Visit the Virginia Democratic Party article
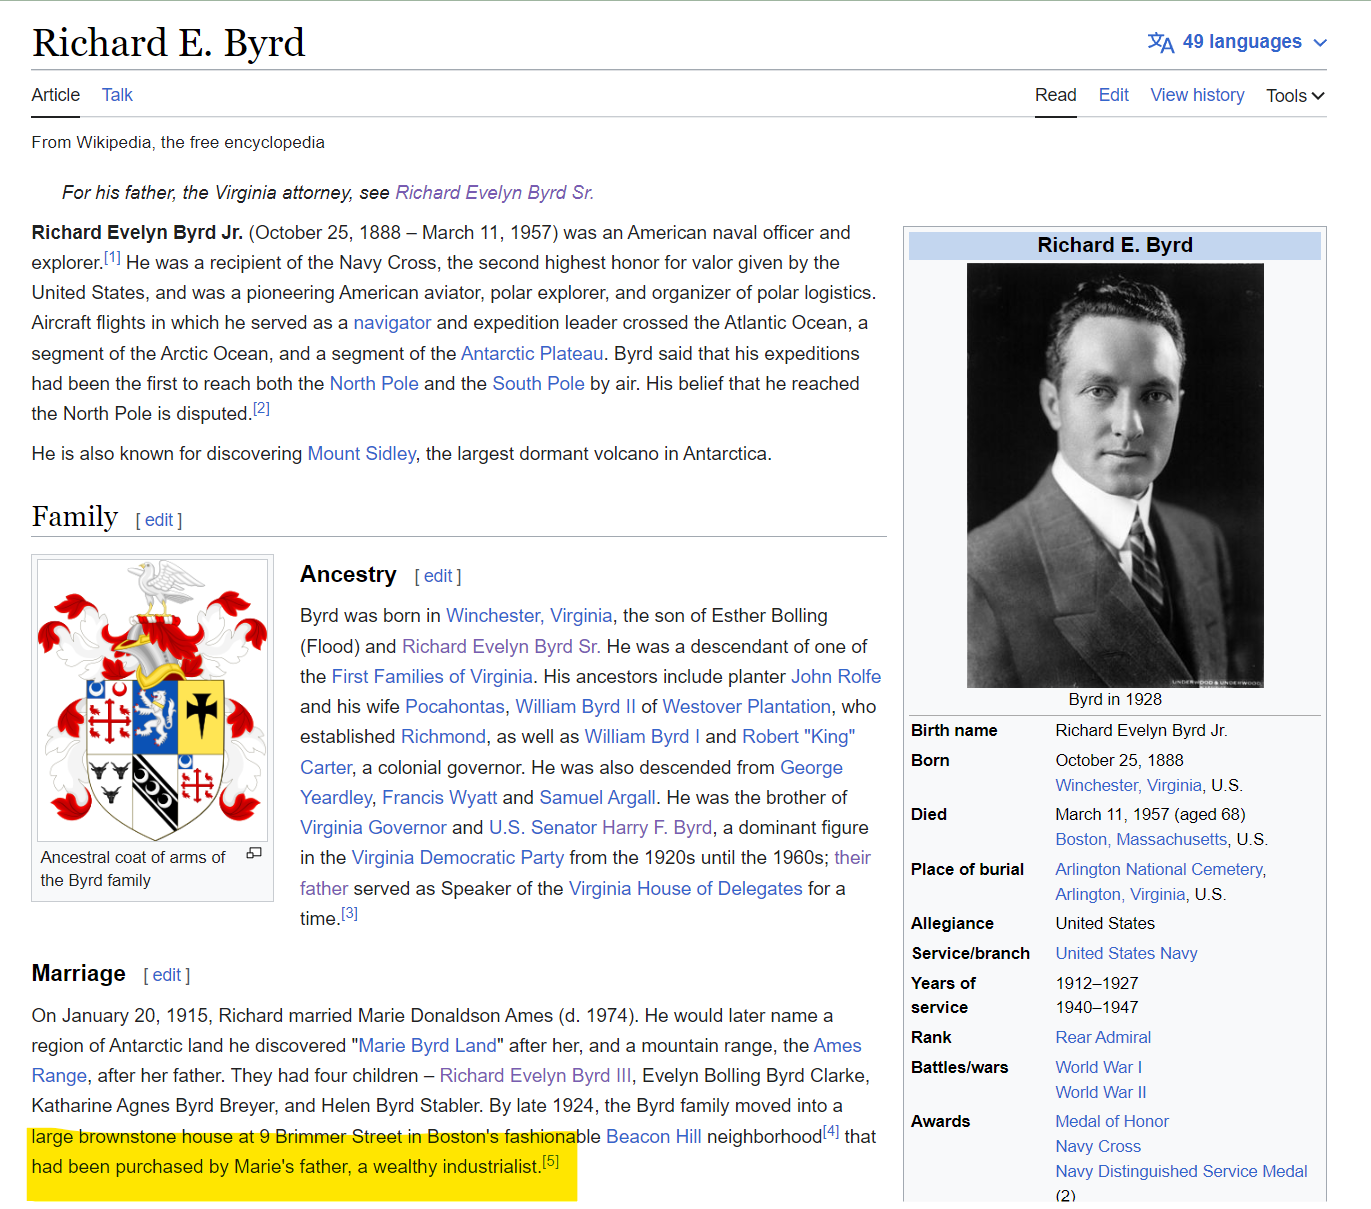 pos(458,858)
